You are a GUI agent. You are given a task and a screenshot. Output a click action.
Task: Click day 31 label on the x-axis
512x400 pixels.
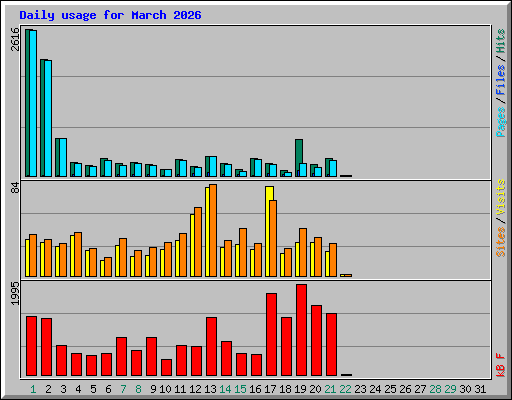click(x=480, y=389)
